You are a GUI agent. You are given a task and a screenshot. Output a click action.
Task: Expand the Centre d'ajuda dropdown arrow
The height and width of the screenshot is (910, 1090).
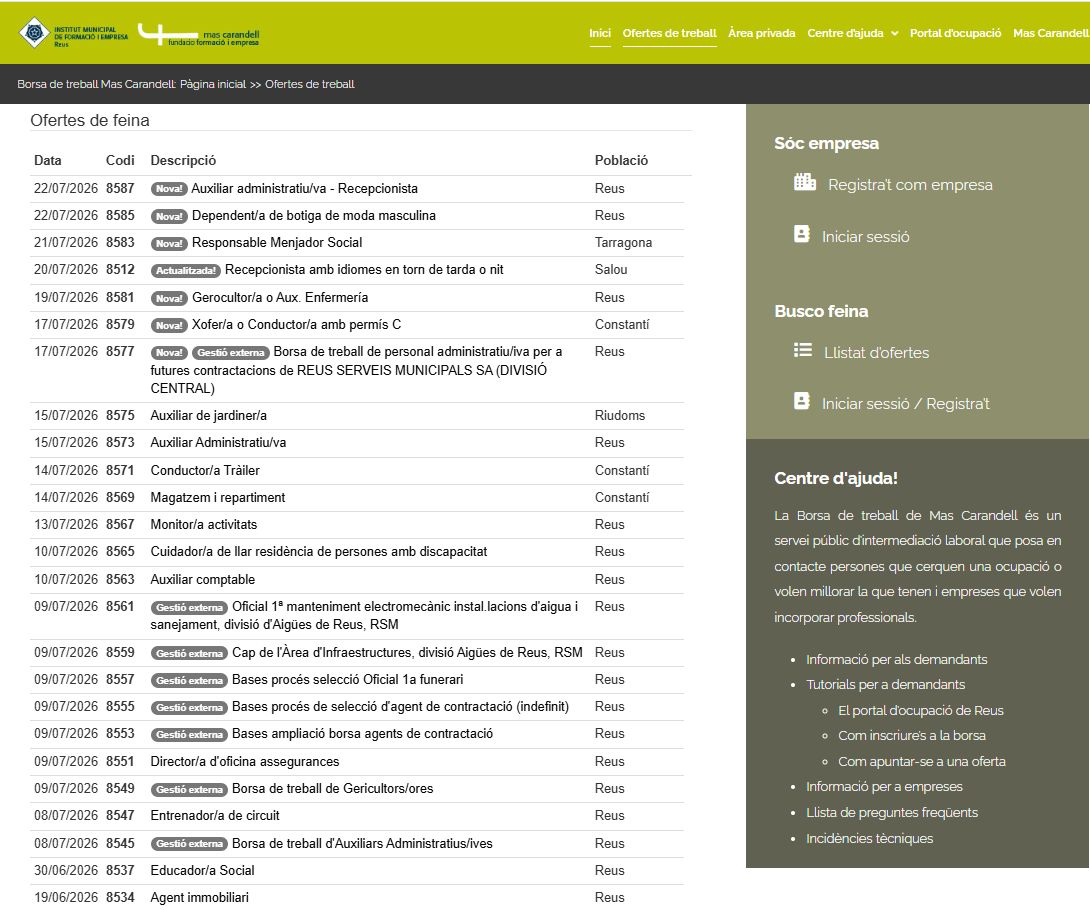click(x=895, y=33)
